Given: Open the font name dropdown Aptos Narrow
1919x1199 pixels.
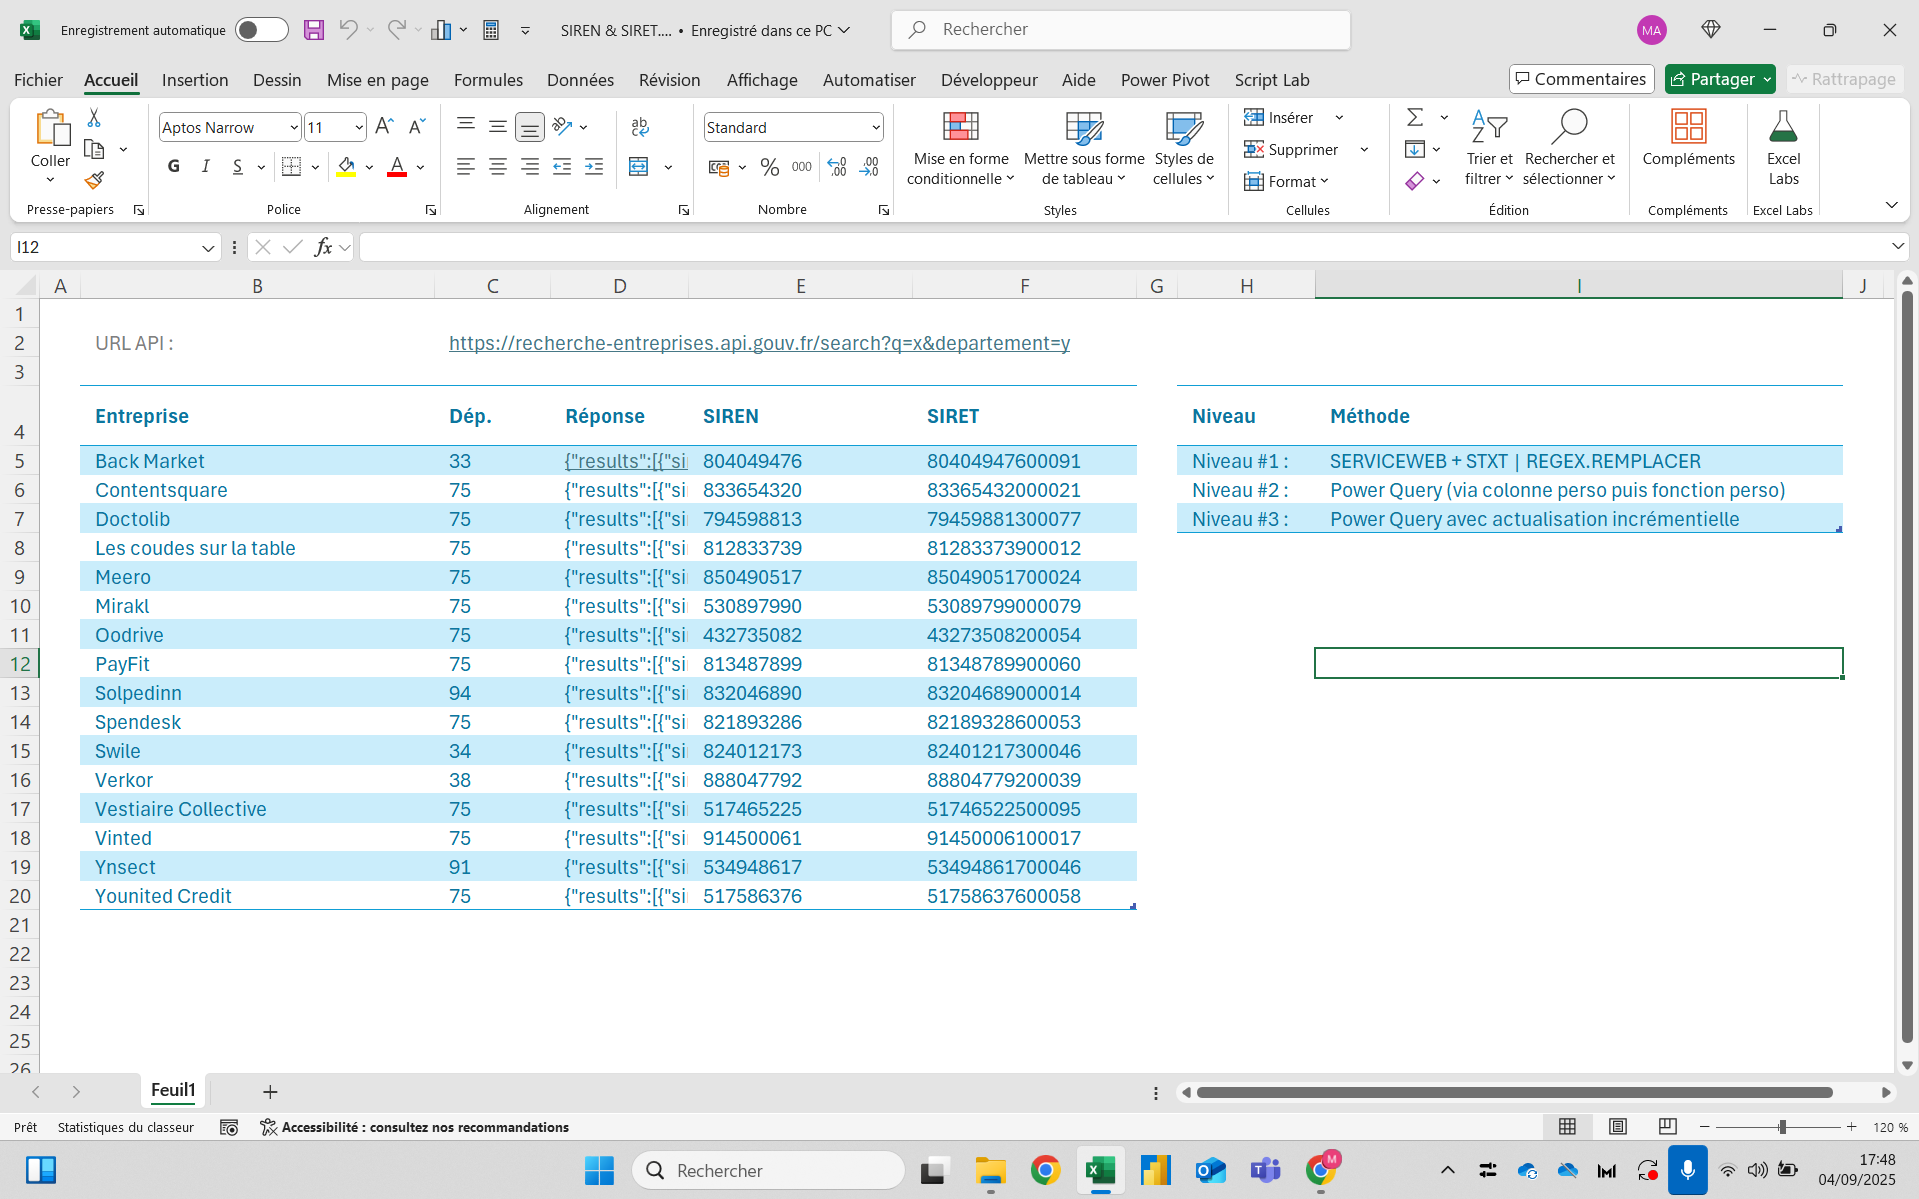Looking at the screenshot, I should click(x=293, y=128).
